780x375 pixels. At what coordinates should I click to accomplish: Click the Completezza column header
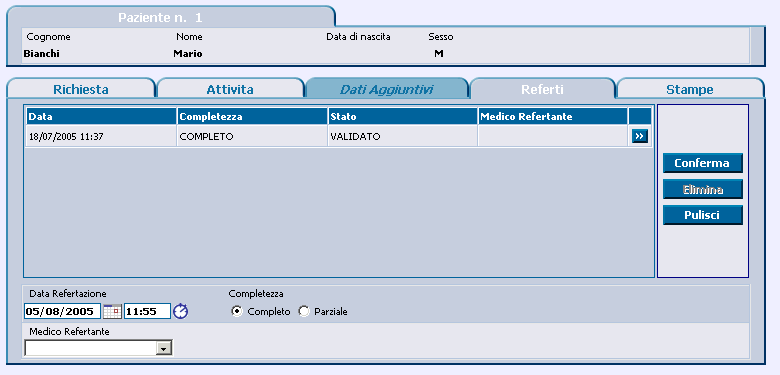252,117
